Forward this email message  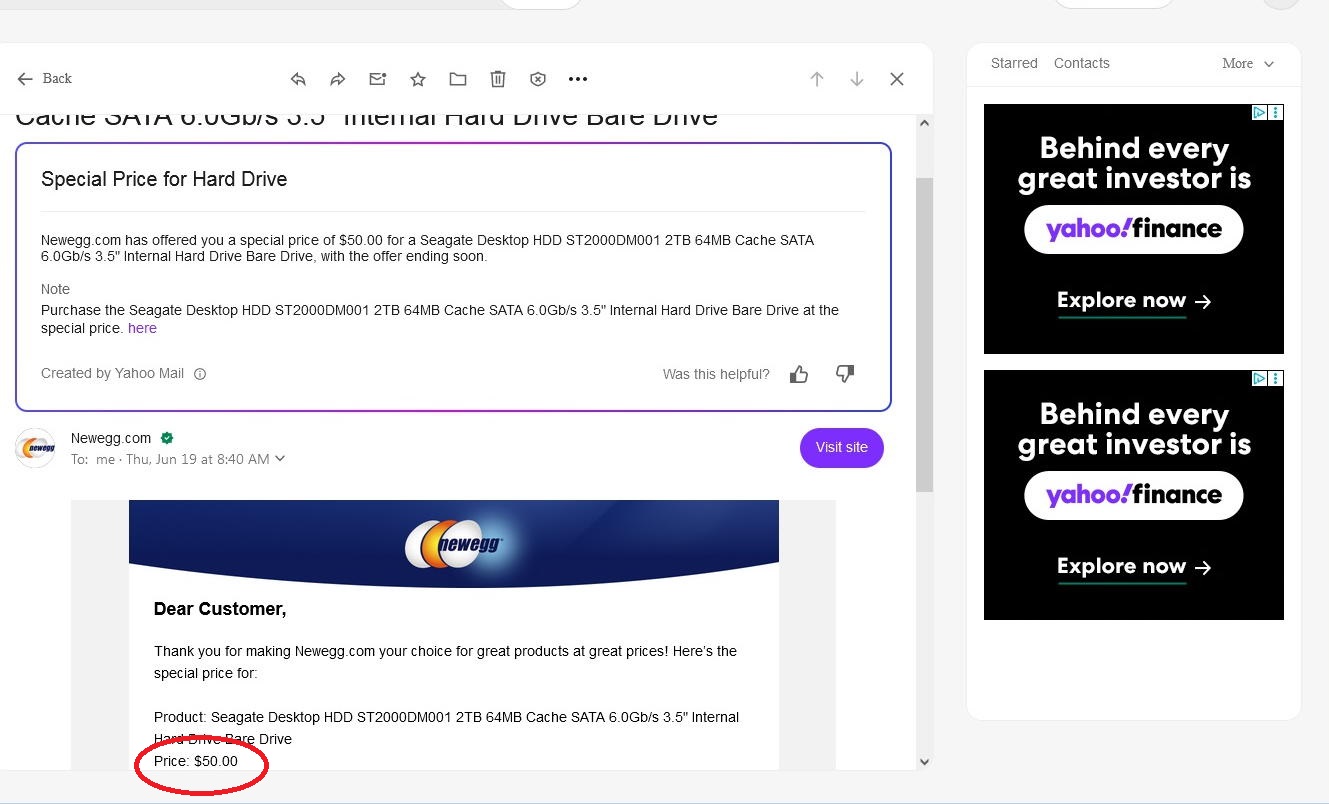(x=337, y=79)
